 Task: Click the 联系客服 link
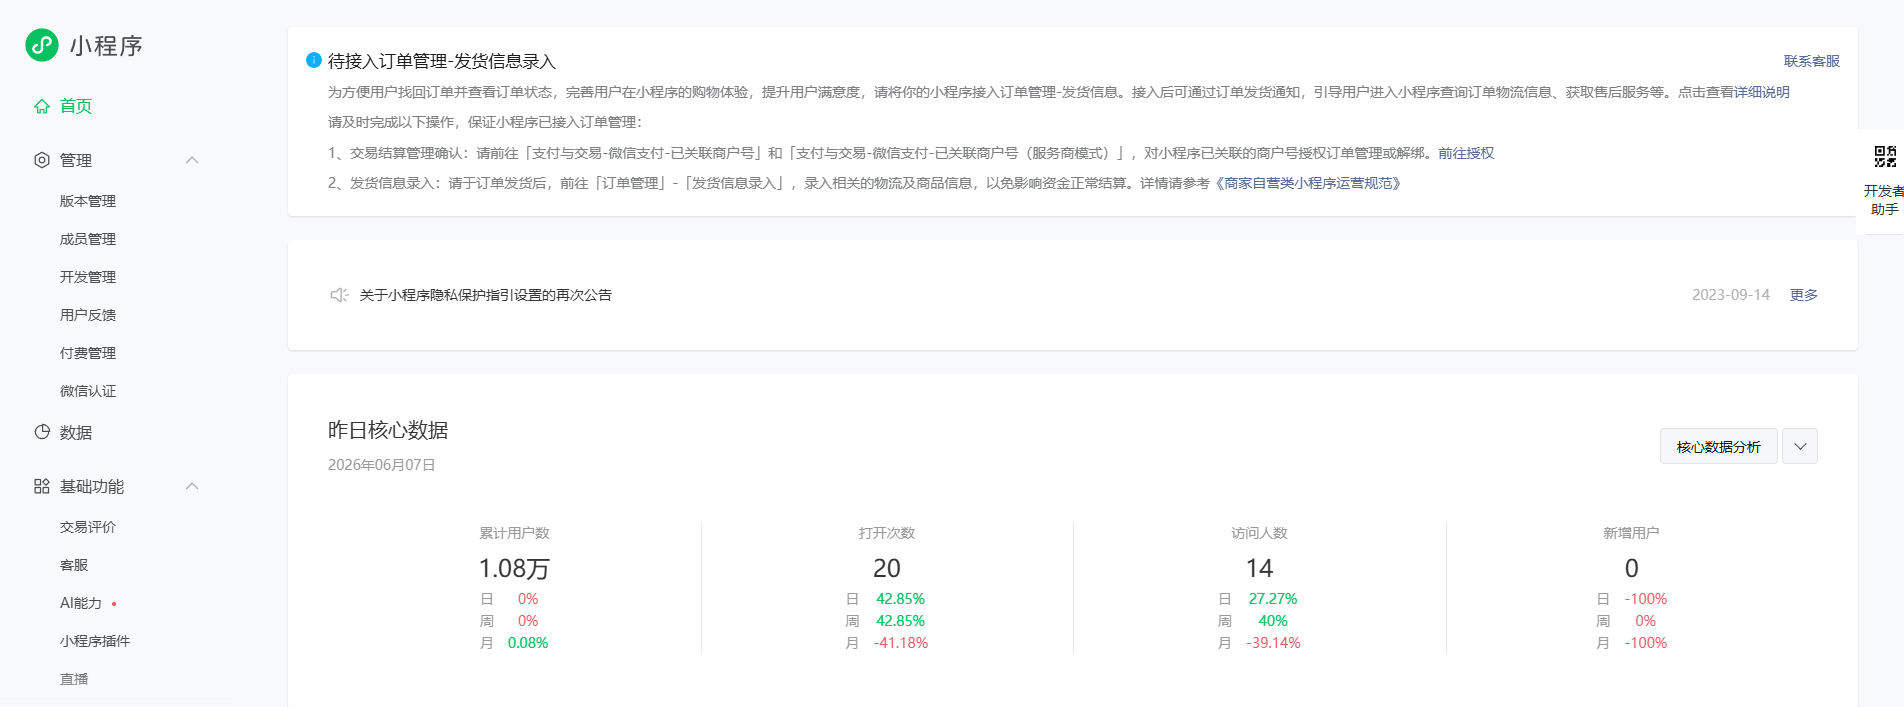coord(1812,61)
